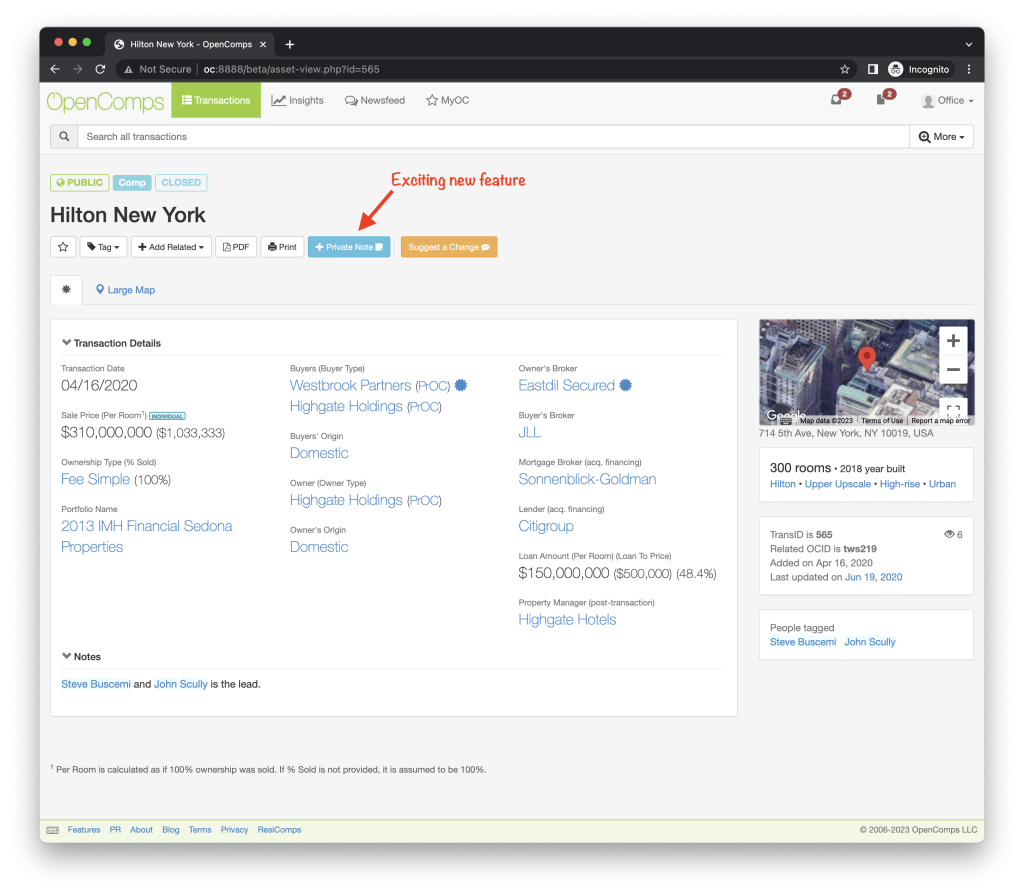1024x895 pixels.
Task: Click the browser forward arrow
Action: pyautogui.click(x=78, y=69)
